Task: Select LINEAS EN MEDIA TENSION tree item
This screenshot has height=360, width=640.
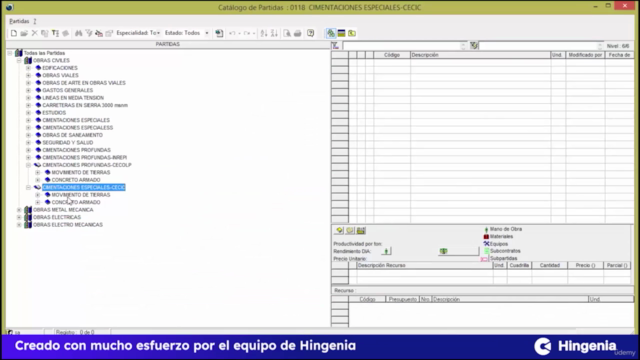Action: (73, 98)
